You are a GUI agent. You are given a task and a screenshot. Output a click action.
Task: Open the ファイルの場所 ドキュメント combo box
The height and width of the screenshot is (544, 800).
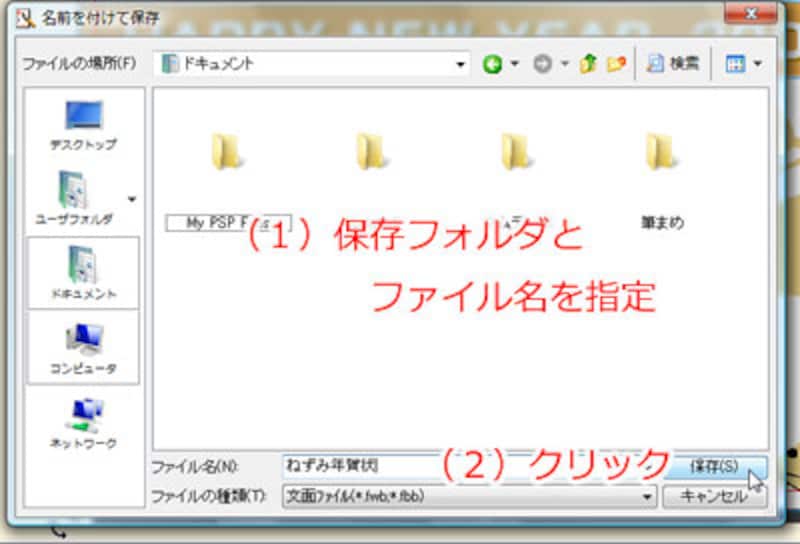click(x=311, y=64)
